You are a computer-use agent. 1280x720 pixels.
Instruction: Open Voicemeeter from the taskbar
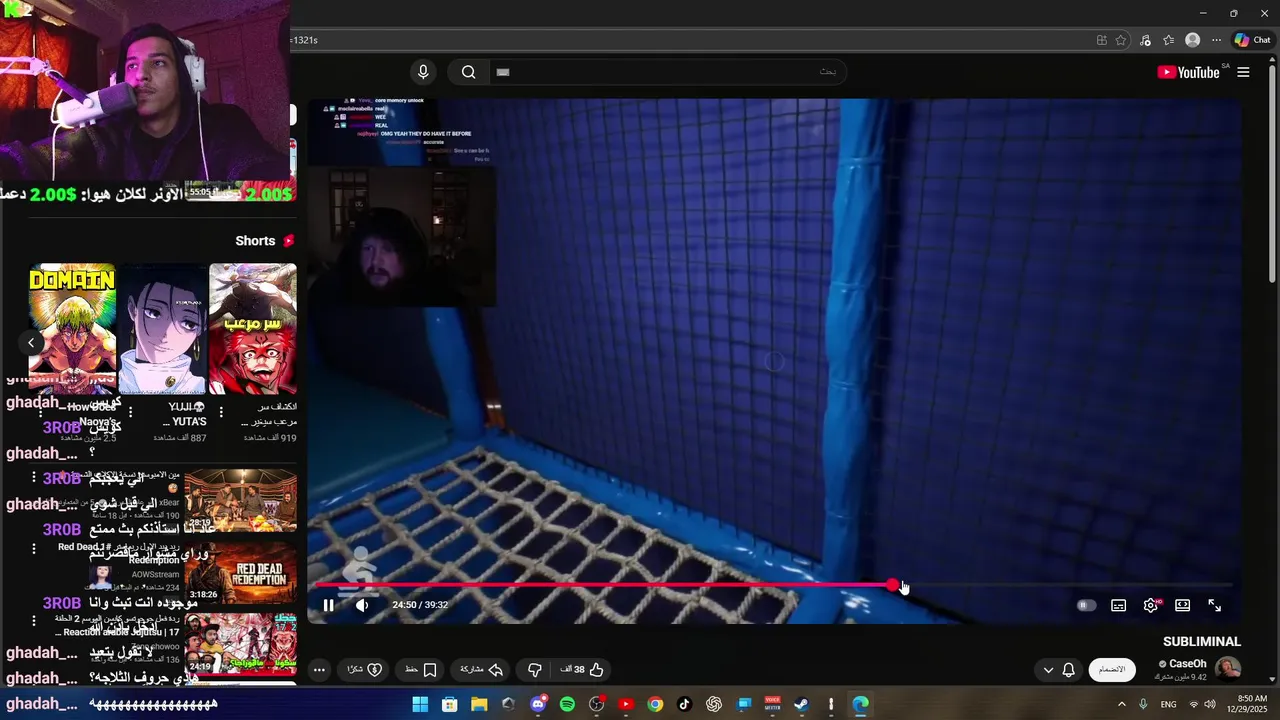click(772, 704)
